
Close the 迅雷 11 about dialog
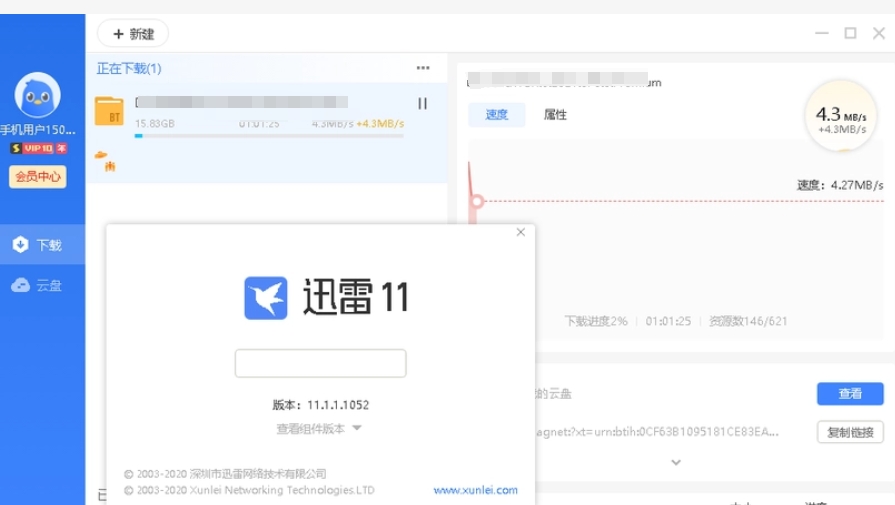521,232
